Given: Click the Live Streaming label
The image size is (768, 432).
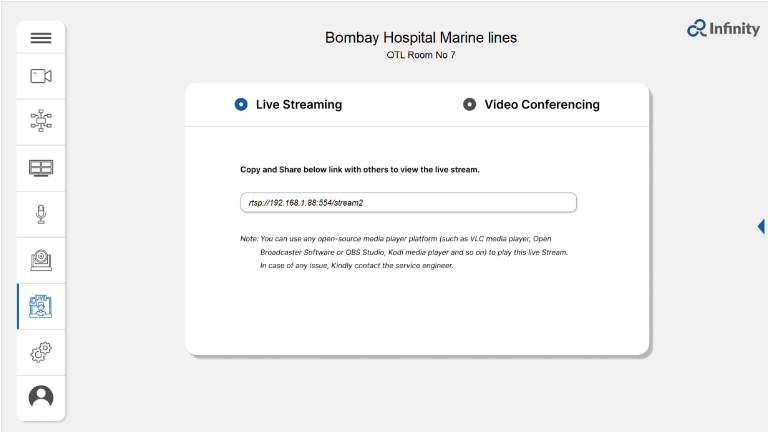Looking at the screenshot, I should [299, 104].
